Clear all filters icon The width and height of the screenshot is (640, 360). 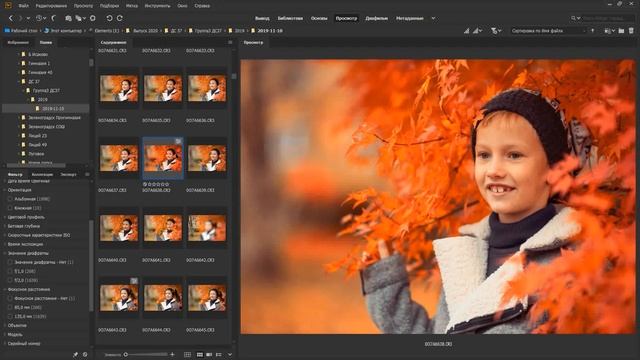click(x=85, y=354)
